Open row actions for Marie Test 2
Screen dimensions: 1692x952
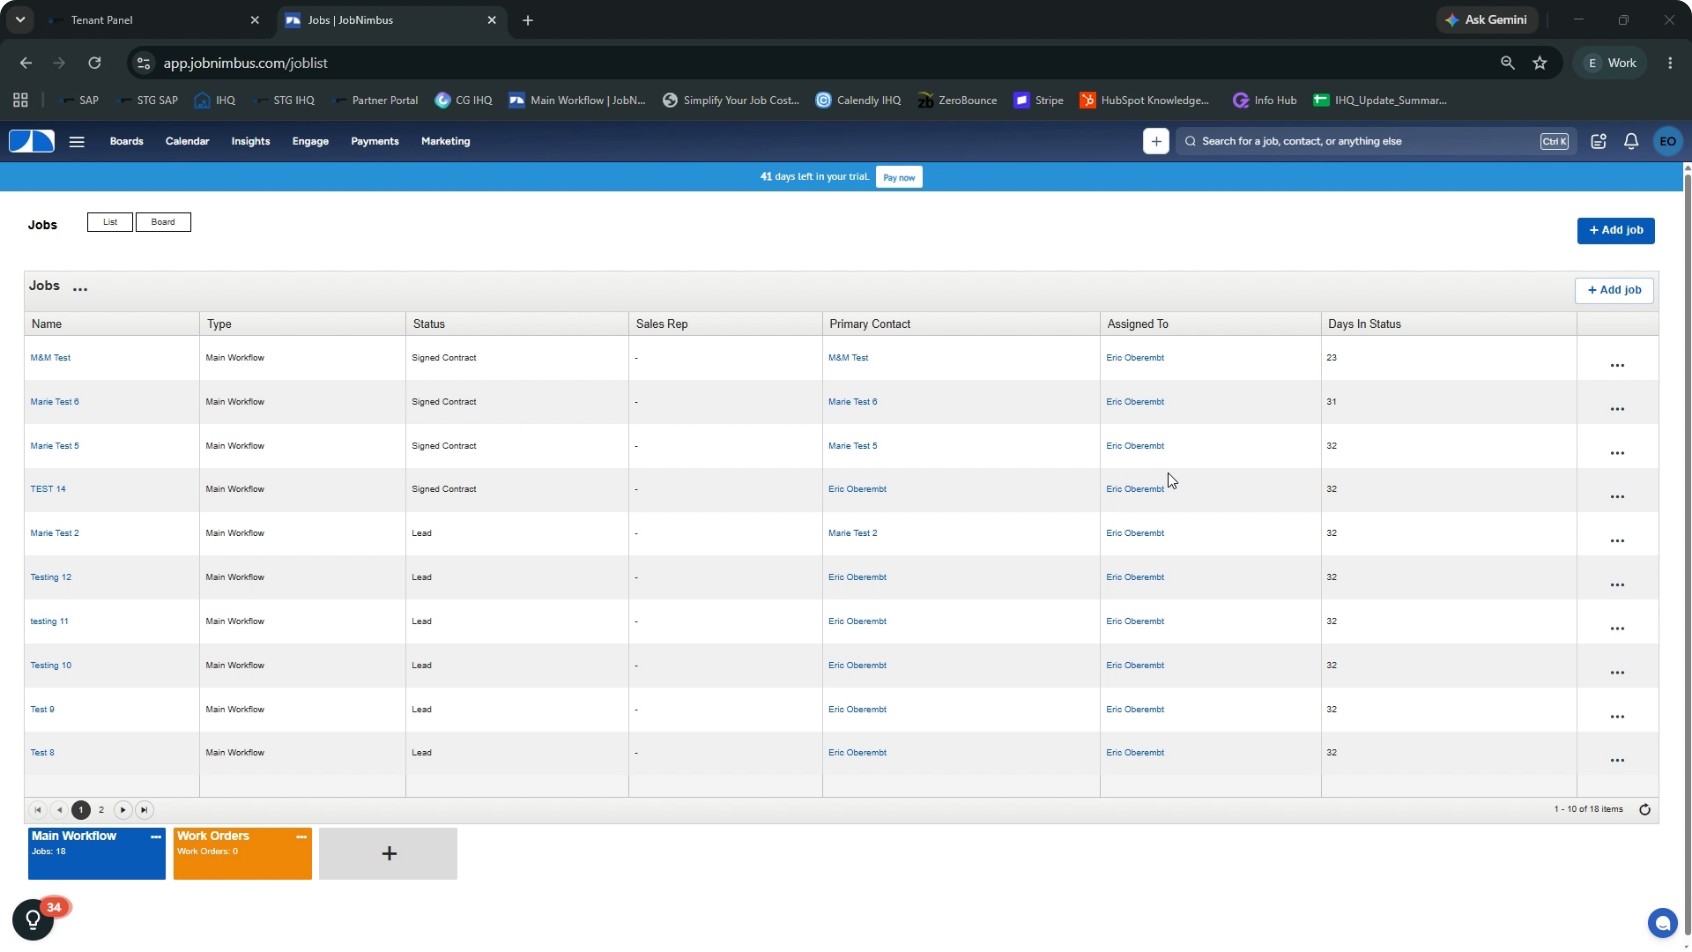[x=1617, y=541]
